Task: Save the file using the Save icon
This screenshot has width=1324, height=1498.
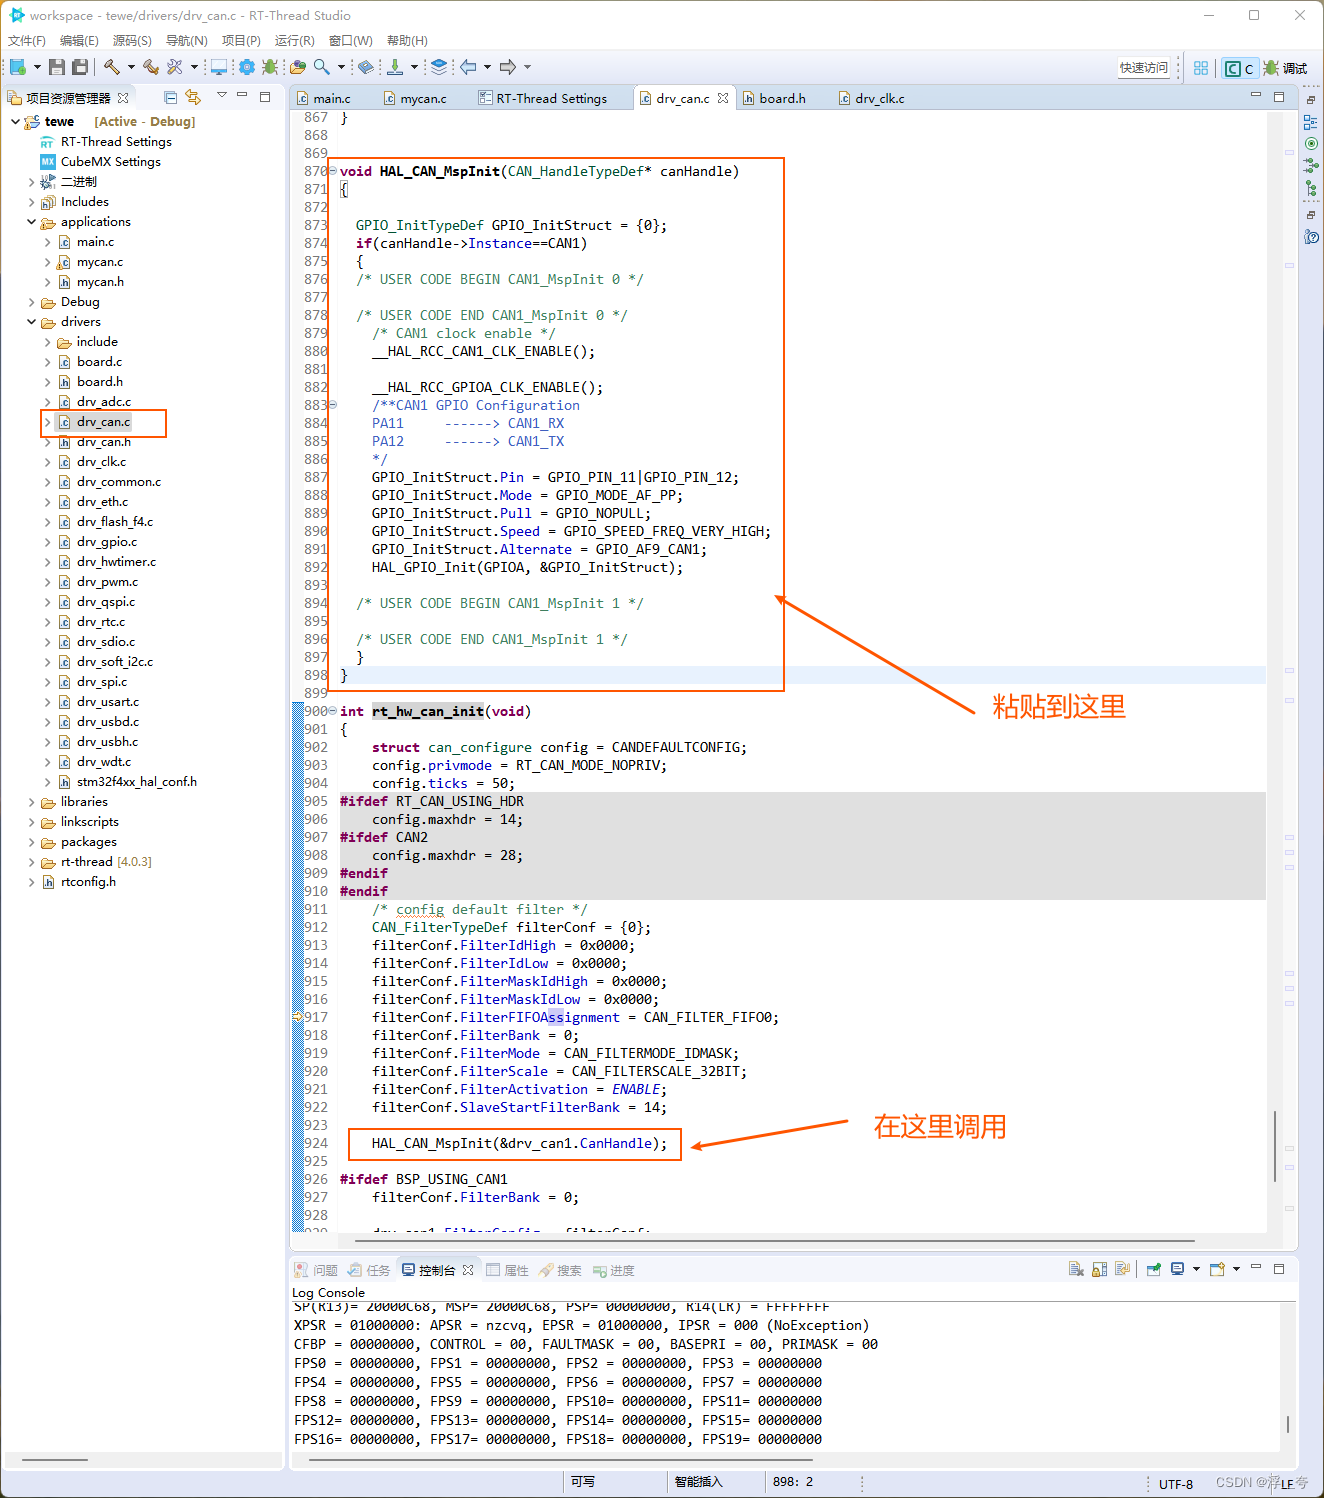Action: tap(56, 67)
